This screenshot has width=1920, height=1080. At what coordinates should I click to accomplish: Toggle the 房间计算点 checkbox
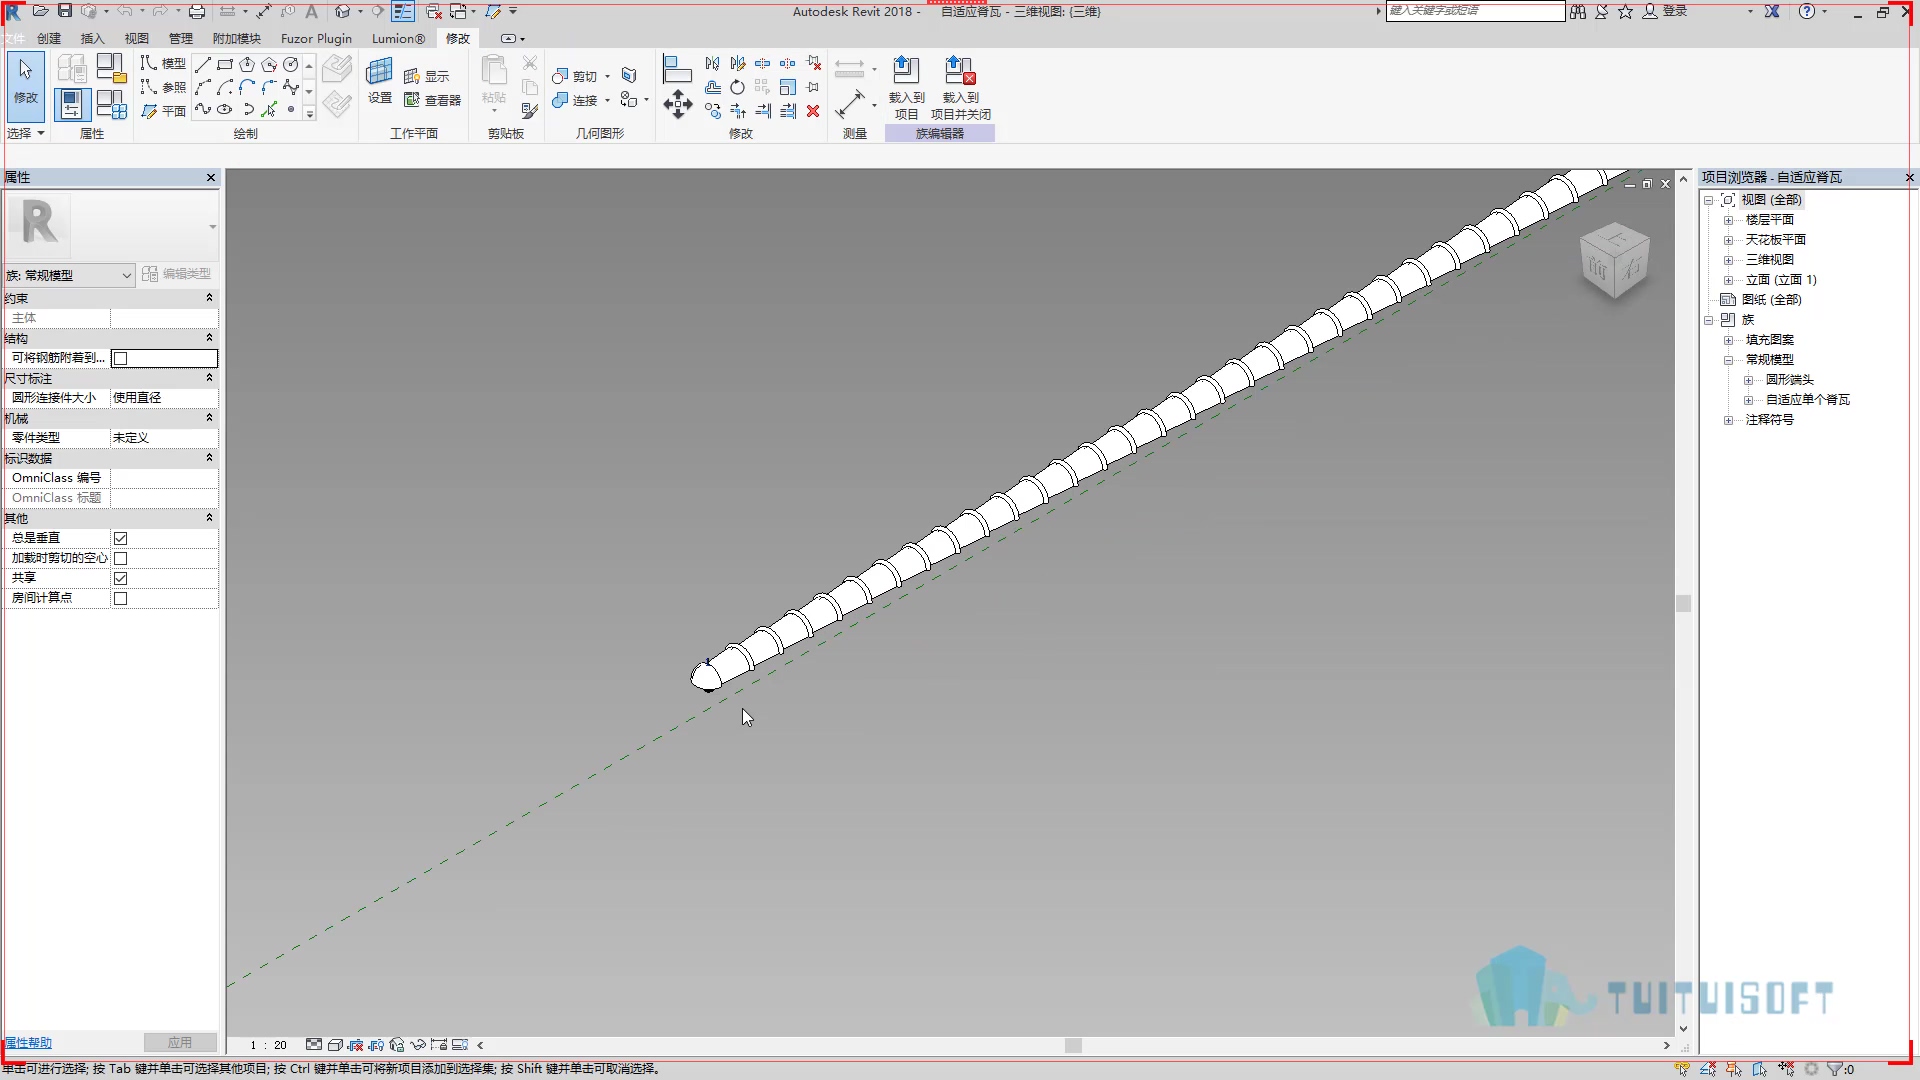coord(120,598)
